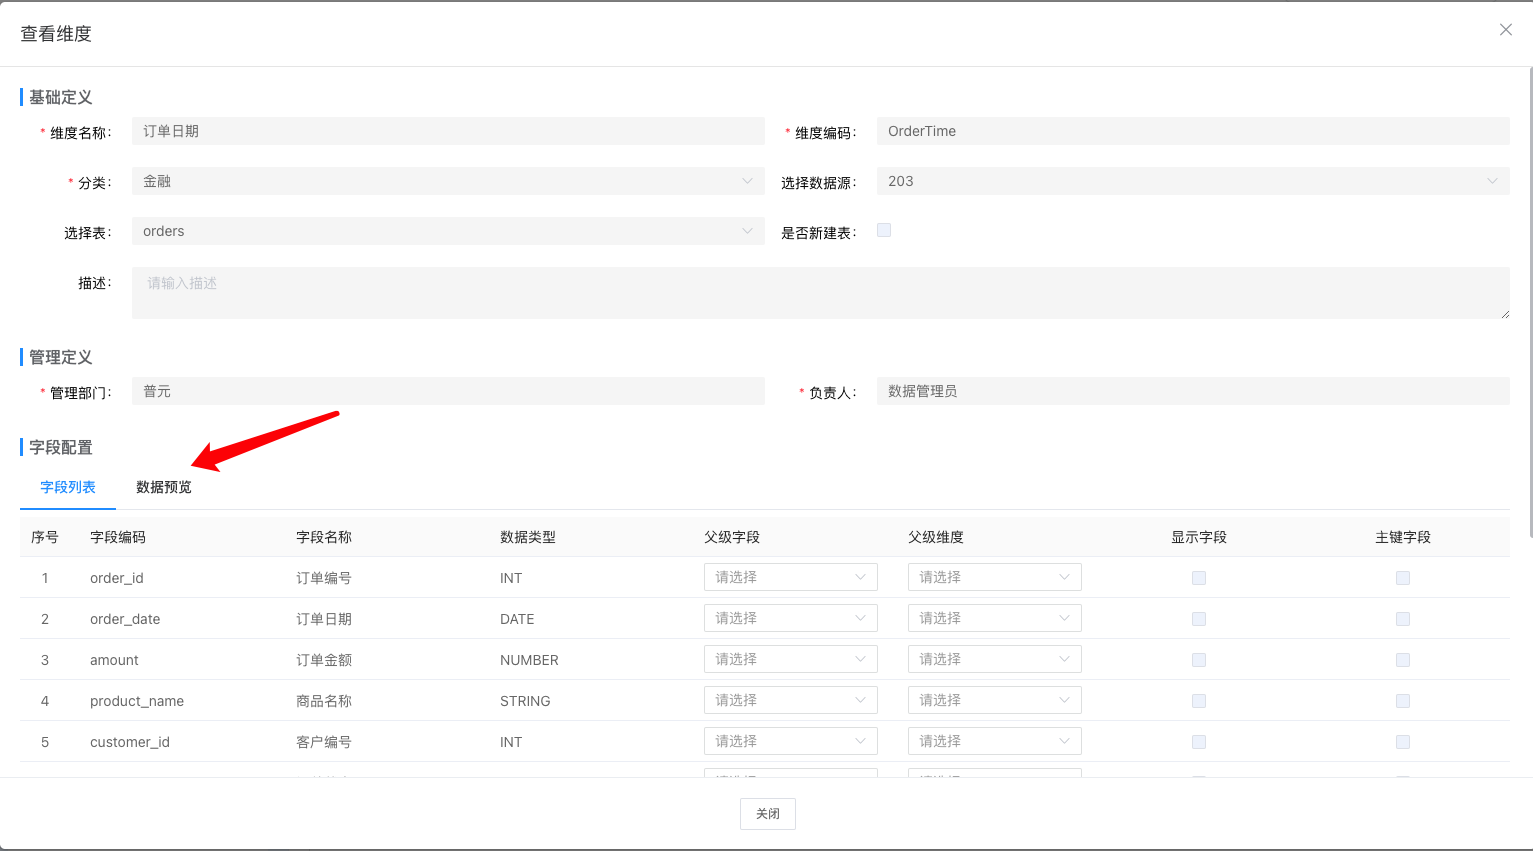Select the 字段列表 tab
1533x851 pixels.
click(68, 488)
